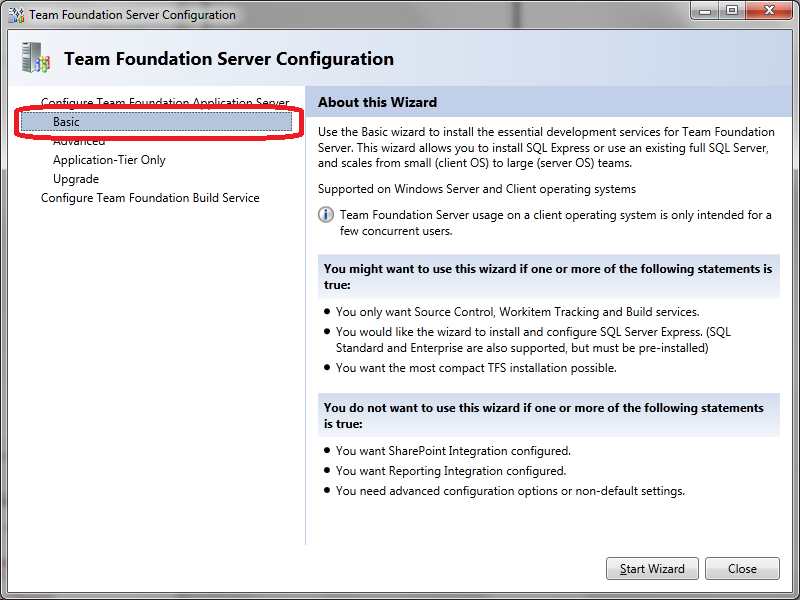Open Configure Team Foundation Build Service
Image resolution: width=800 pixels, height=600 pixels.
pos(150,198)
